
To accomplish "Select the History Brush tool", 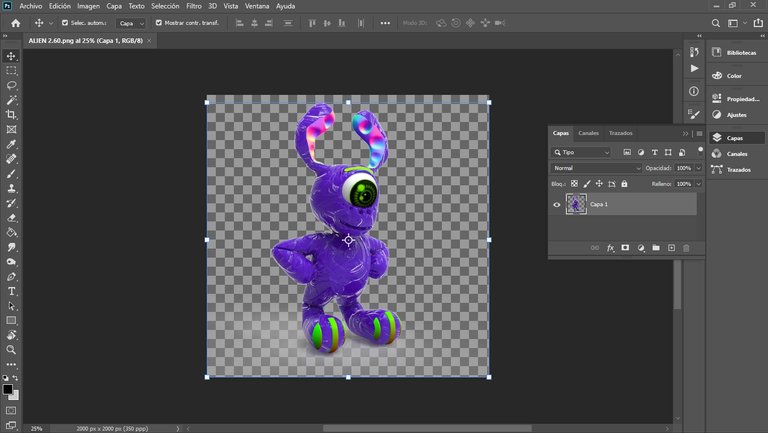I will point(11,203).
